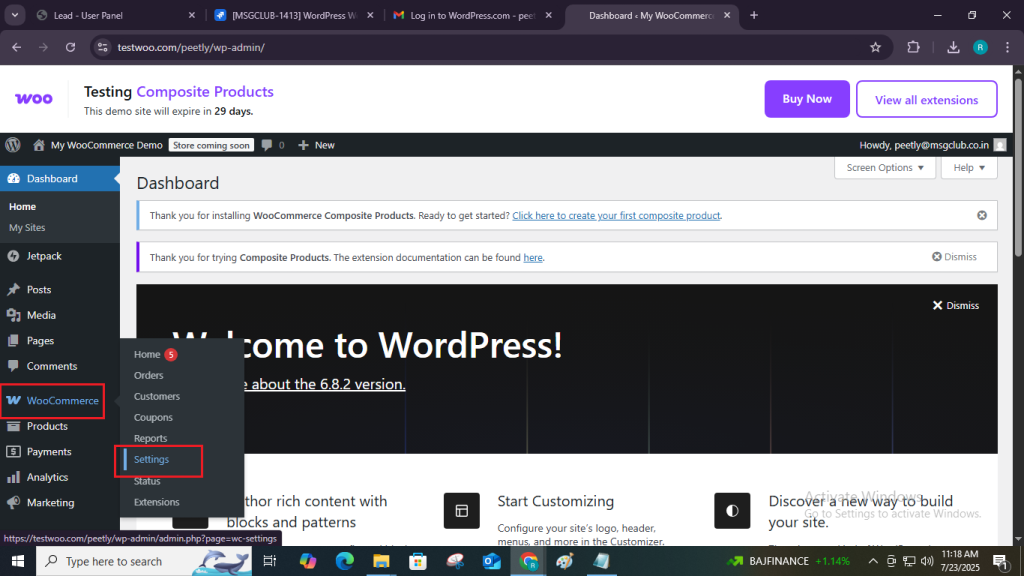Screen dimensions: 1024x576
Task: View site information icon in address bar
Action: tap(103, 47)
